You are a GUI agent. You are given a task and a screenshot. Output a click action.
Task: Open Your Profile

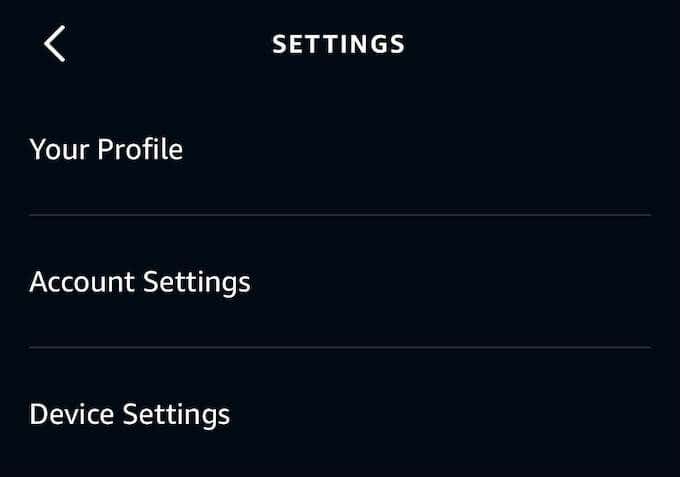[x=107, y=150]
